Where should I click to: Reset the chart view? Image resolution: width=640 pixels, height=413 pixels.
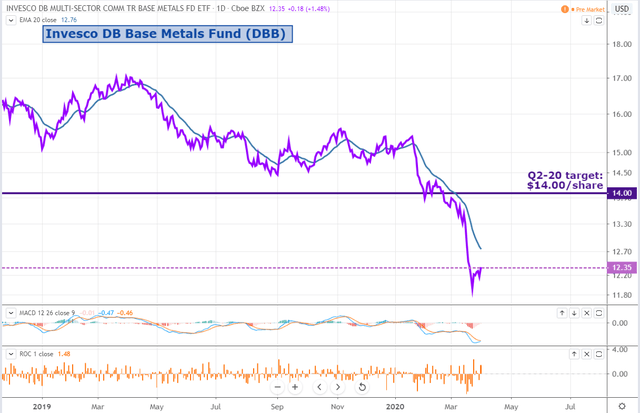pos(362,387)
